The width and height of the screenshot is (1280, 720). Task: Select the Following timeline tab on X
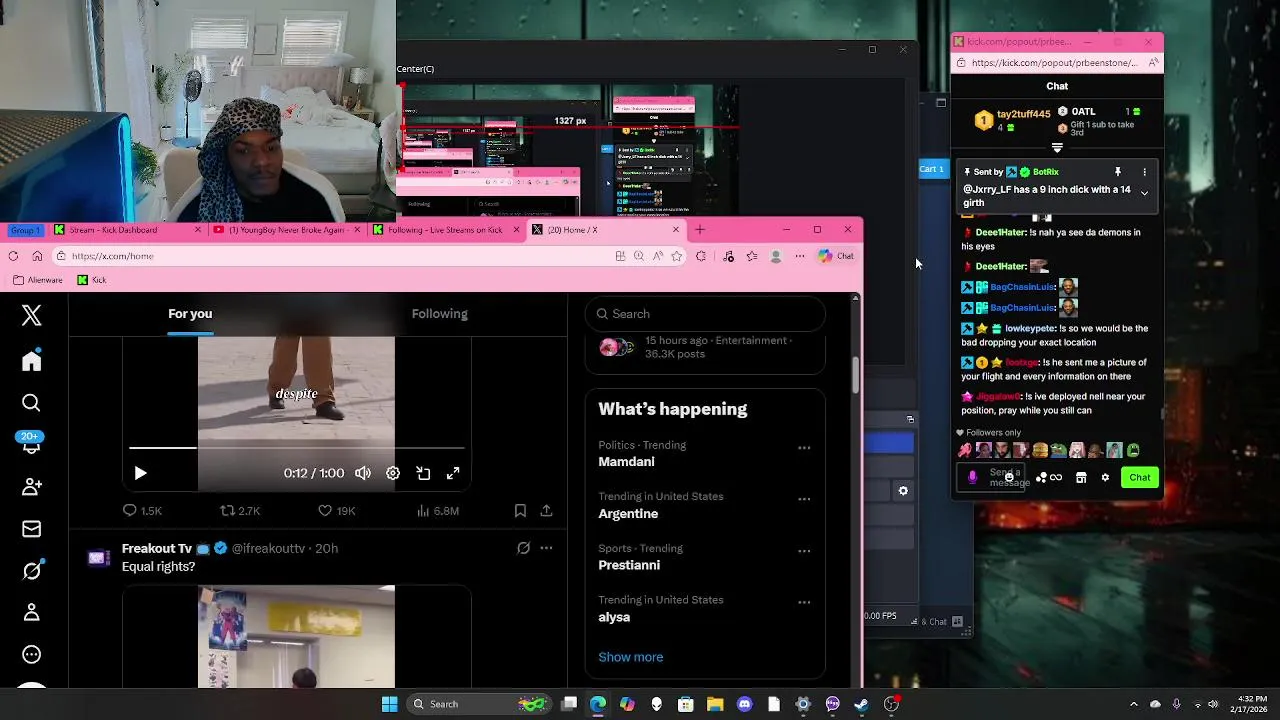pos(440,314)
